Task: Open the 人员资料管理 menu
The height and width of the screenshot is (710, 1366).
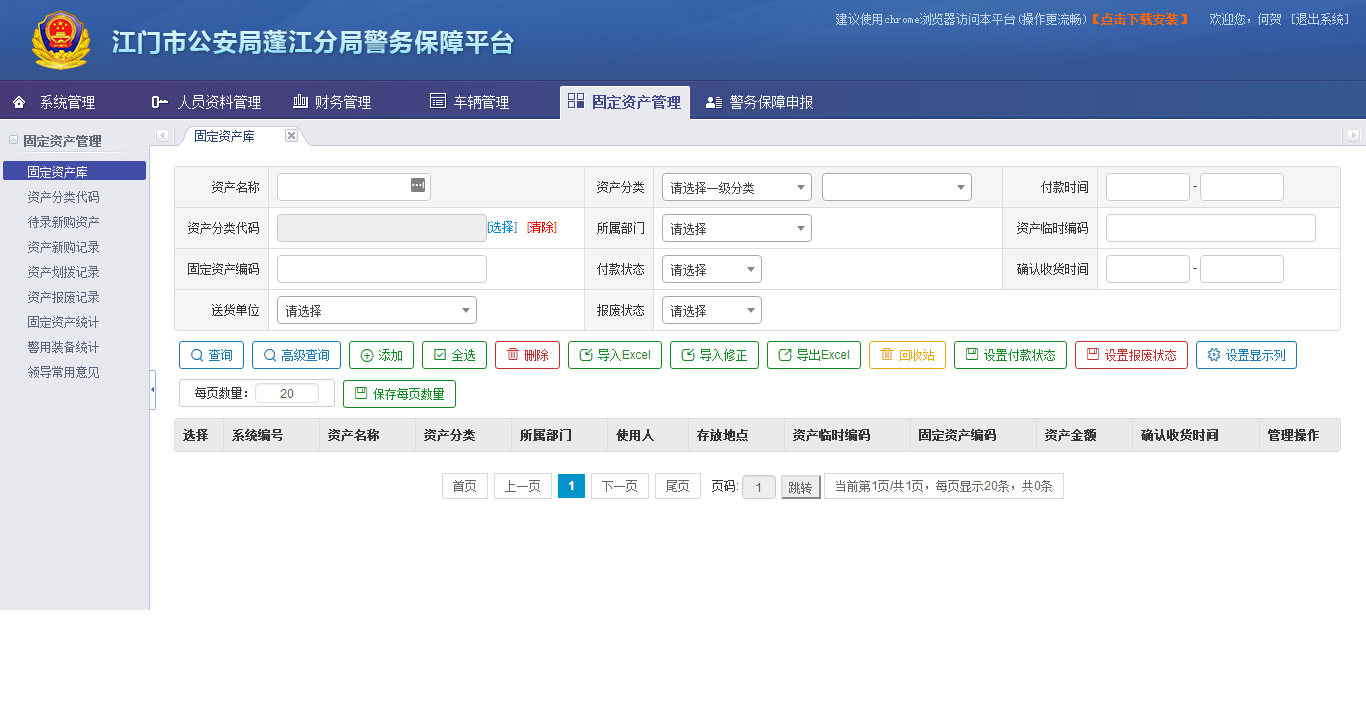Action: (x=219, y=102)
